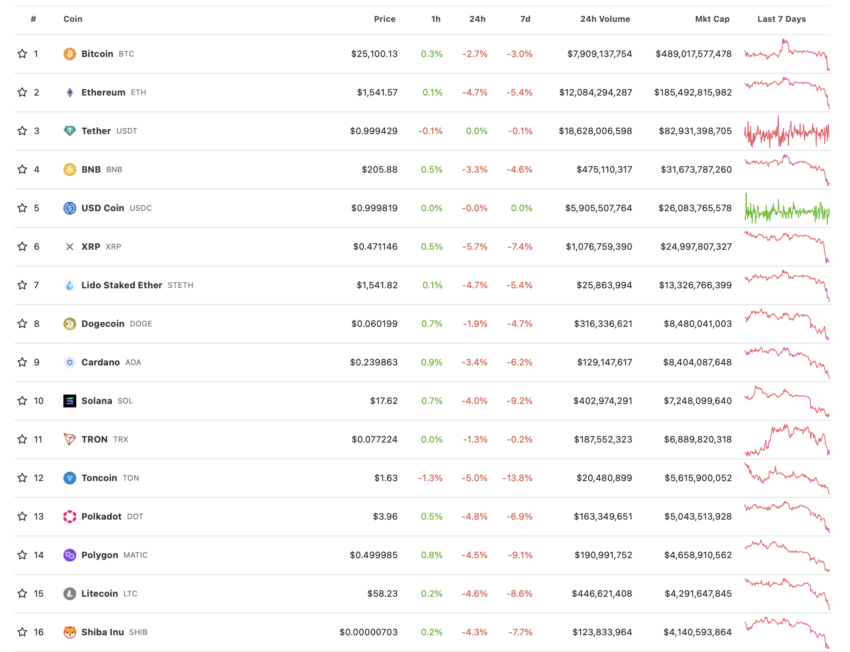This screenshot has height=652, width=850.
Task: Toggle the watchlist star for XRP
Action: [x=21, y=246]
